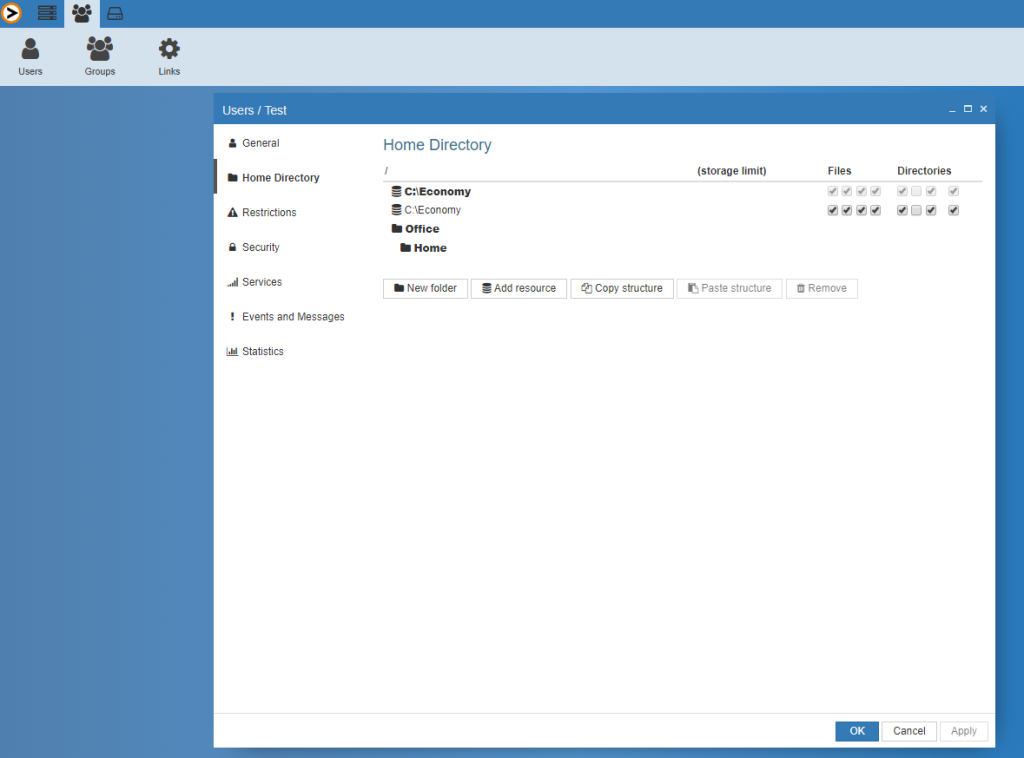
Task: Click the Copy structure button
Action: (x=622, y=288)
